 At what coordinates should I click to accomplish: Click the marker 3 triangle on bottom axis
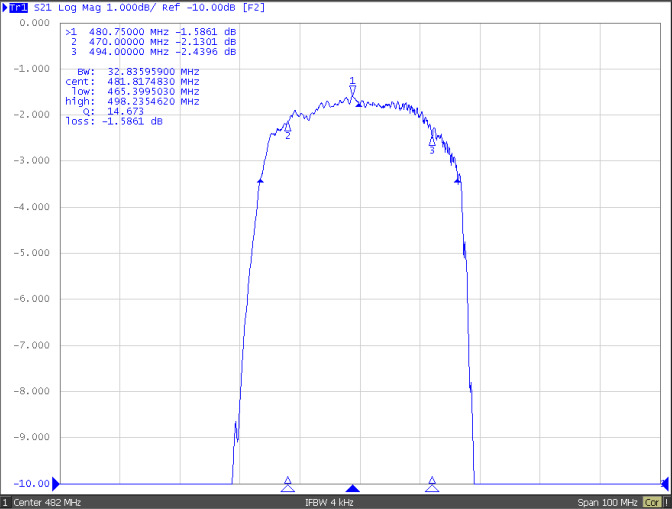pyautogui.click(x=432, y=485)
